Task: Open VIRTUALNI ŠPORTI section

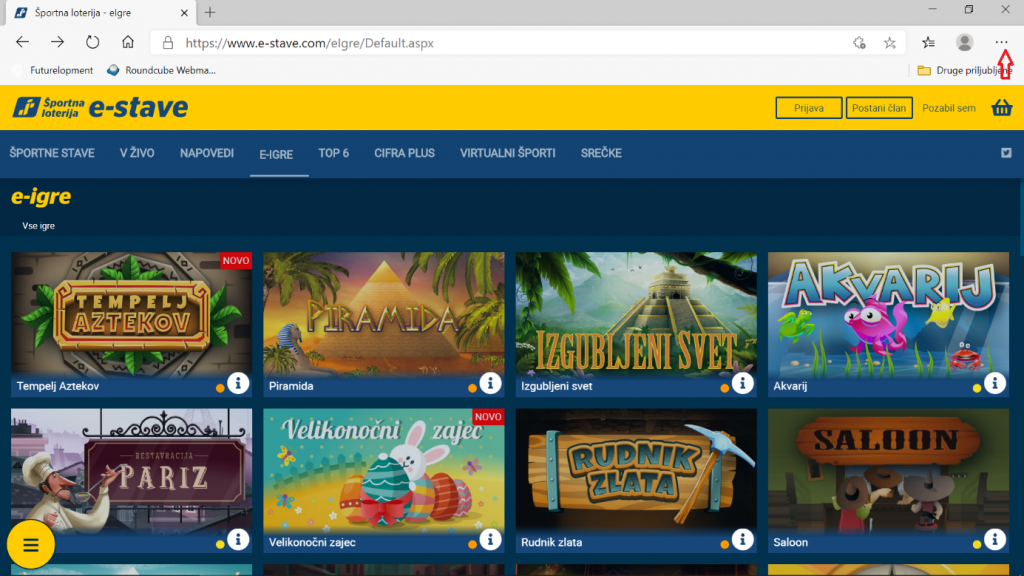Action: (507, 153)
